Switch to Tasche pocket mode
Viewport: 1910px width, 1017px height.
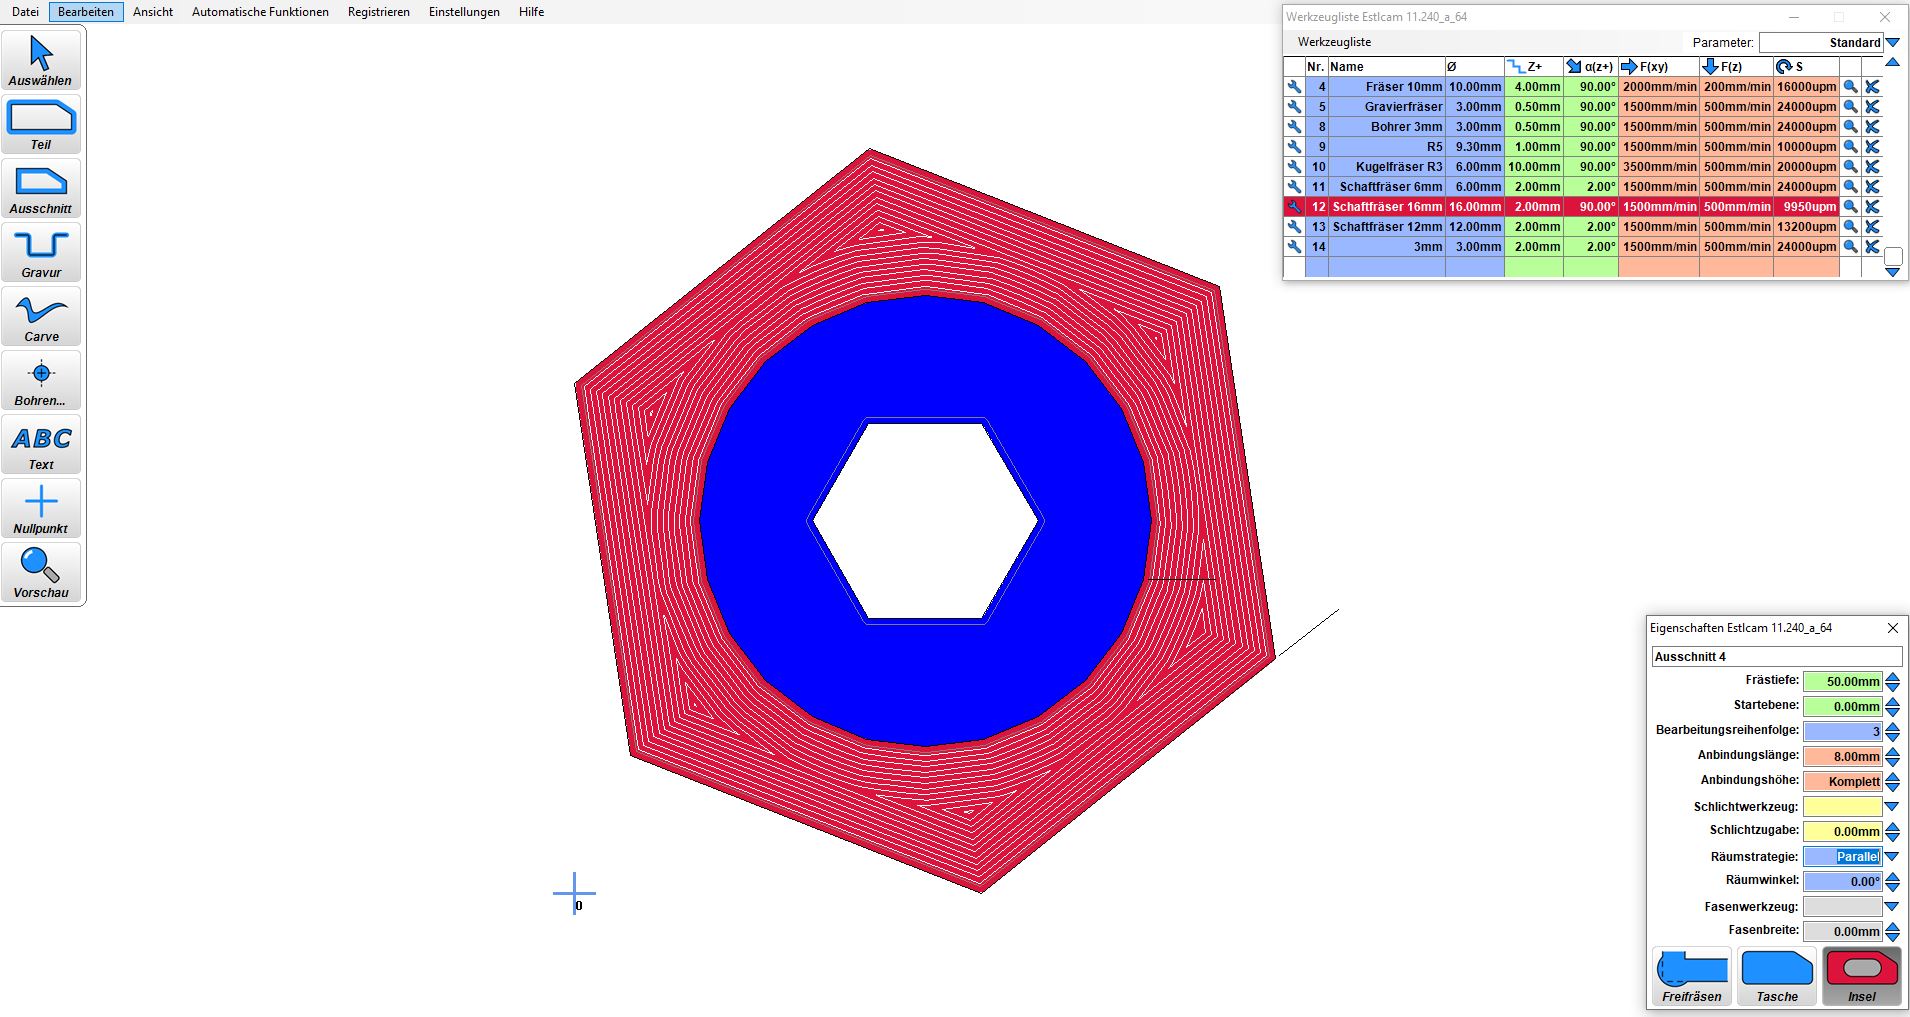coord(1777,976)
